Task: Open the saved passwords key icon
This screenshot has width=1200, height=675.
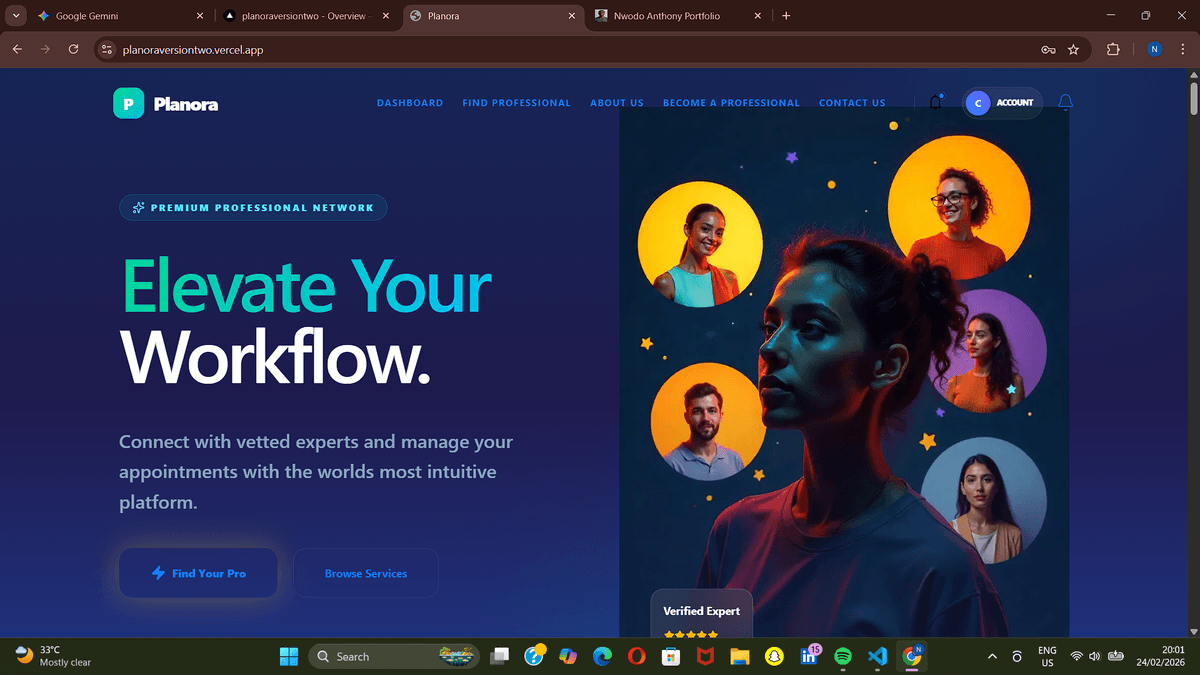Action: (x=1048, y=49)
